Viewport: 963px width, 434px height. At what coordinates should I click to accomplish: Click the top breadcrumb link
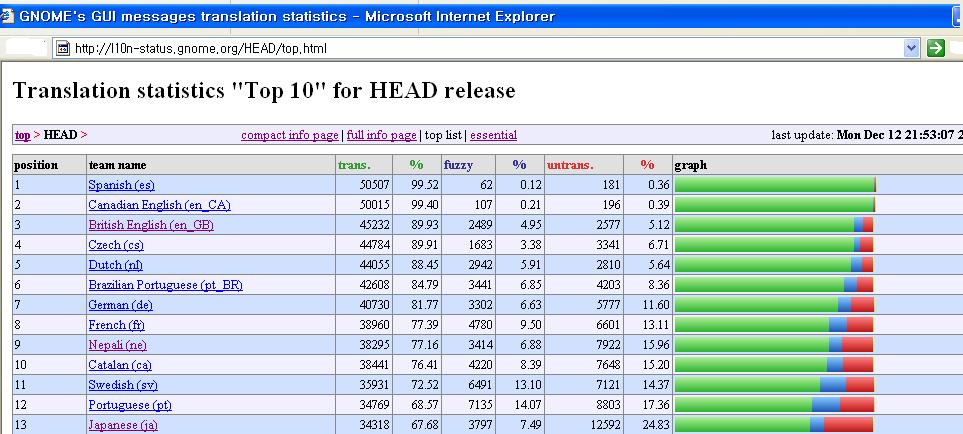point(22,135)
